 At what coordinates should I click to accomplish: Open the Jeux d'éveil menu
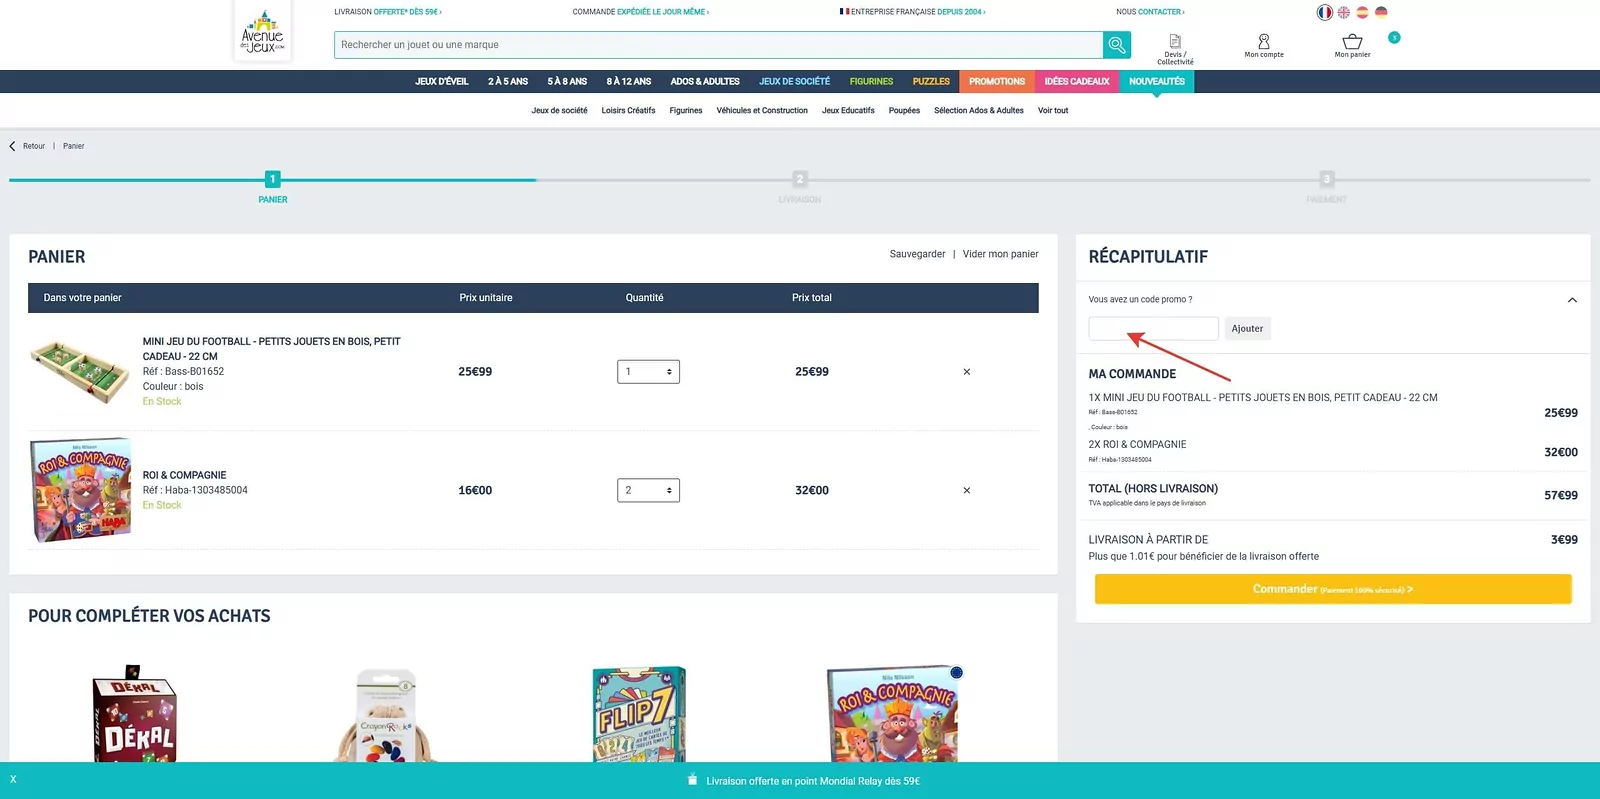coord(442,82)
